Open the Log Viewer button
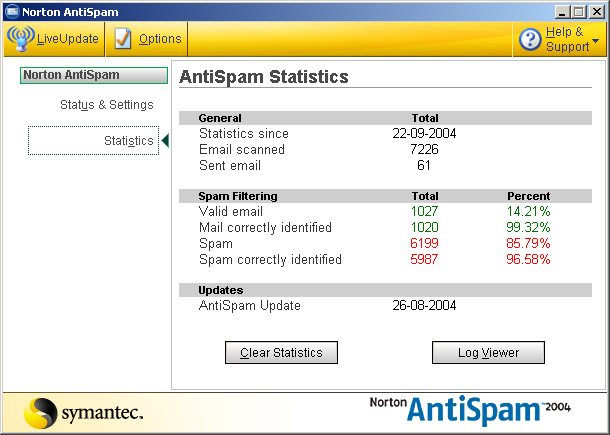 pyautogui.click(x=488, y=353)
